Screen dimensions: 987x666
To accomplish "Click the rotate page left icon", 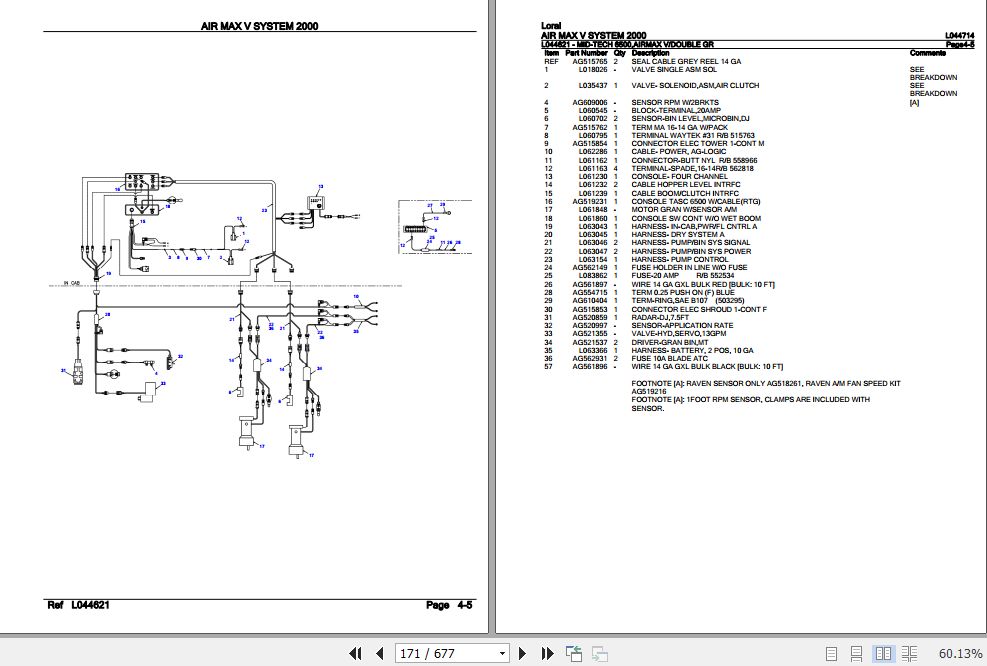I will click(x=574, y=653).
